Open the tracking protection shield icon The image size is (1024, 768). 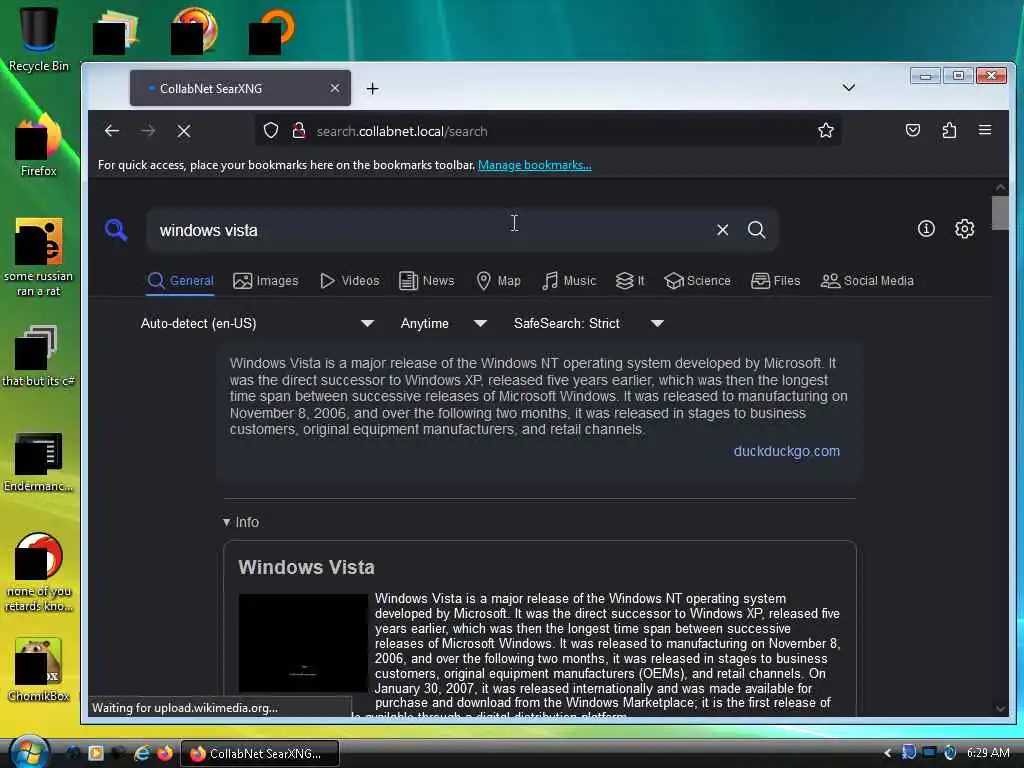pyautogui.click(x=270, y=131)
